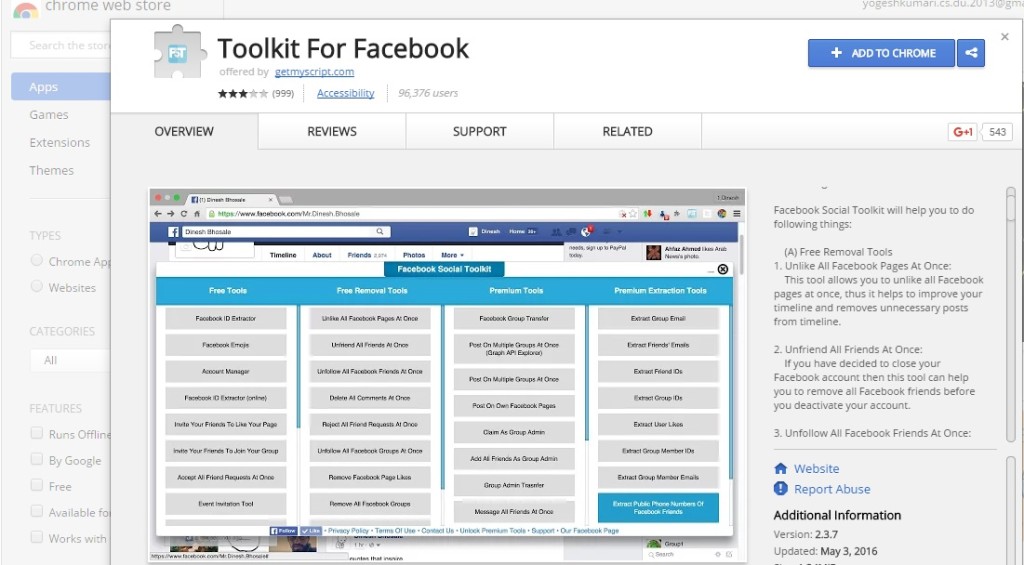
Task: Switch to the Support tab
Action: click(x=479, y=131)
